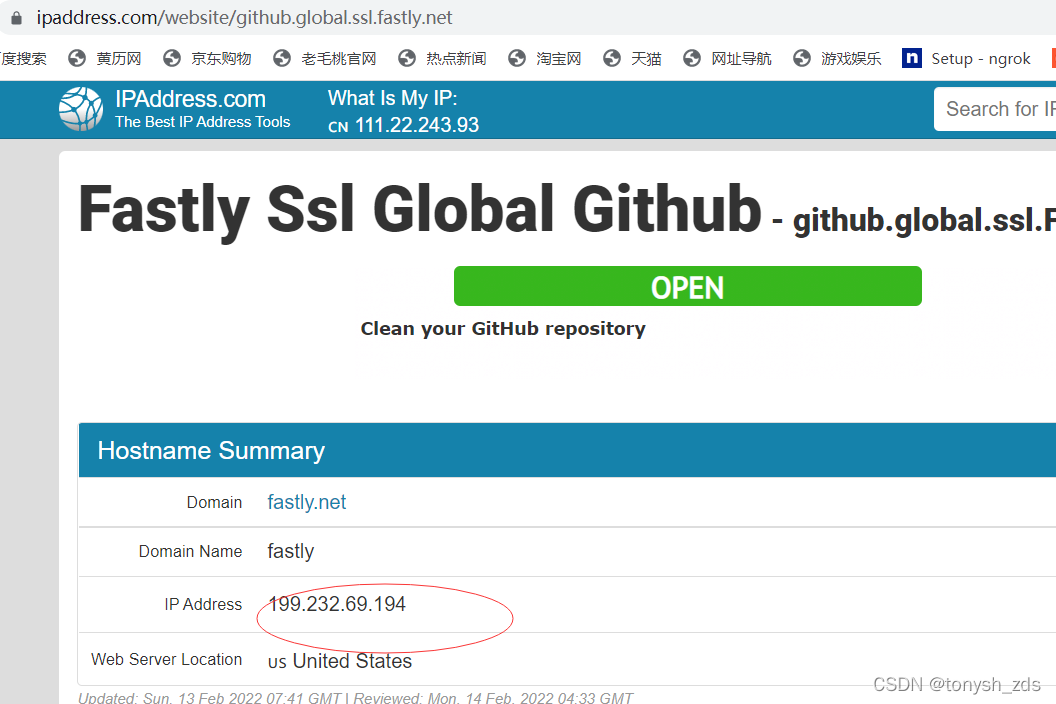Click the Web Server Location label
This screenshot has height=704, width=1056.
tap(166, 660)
